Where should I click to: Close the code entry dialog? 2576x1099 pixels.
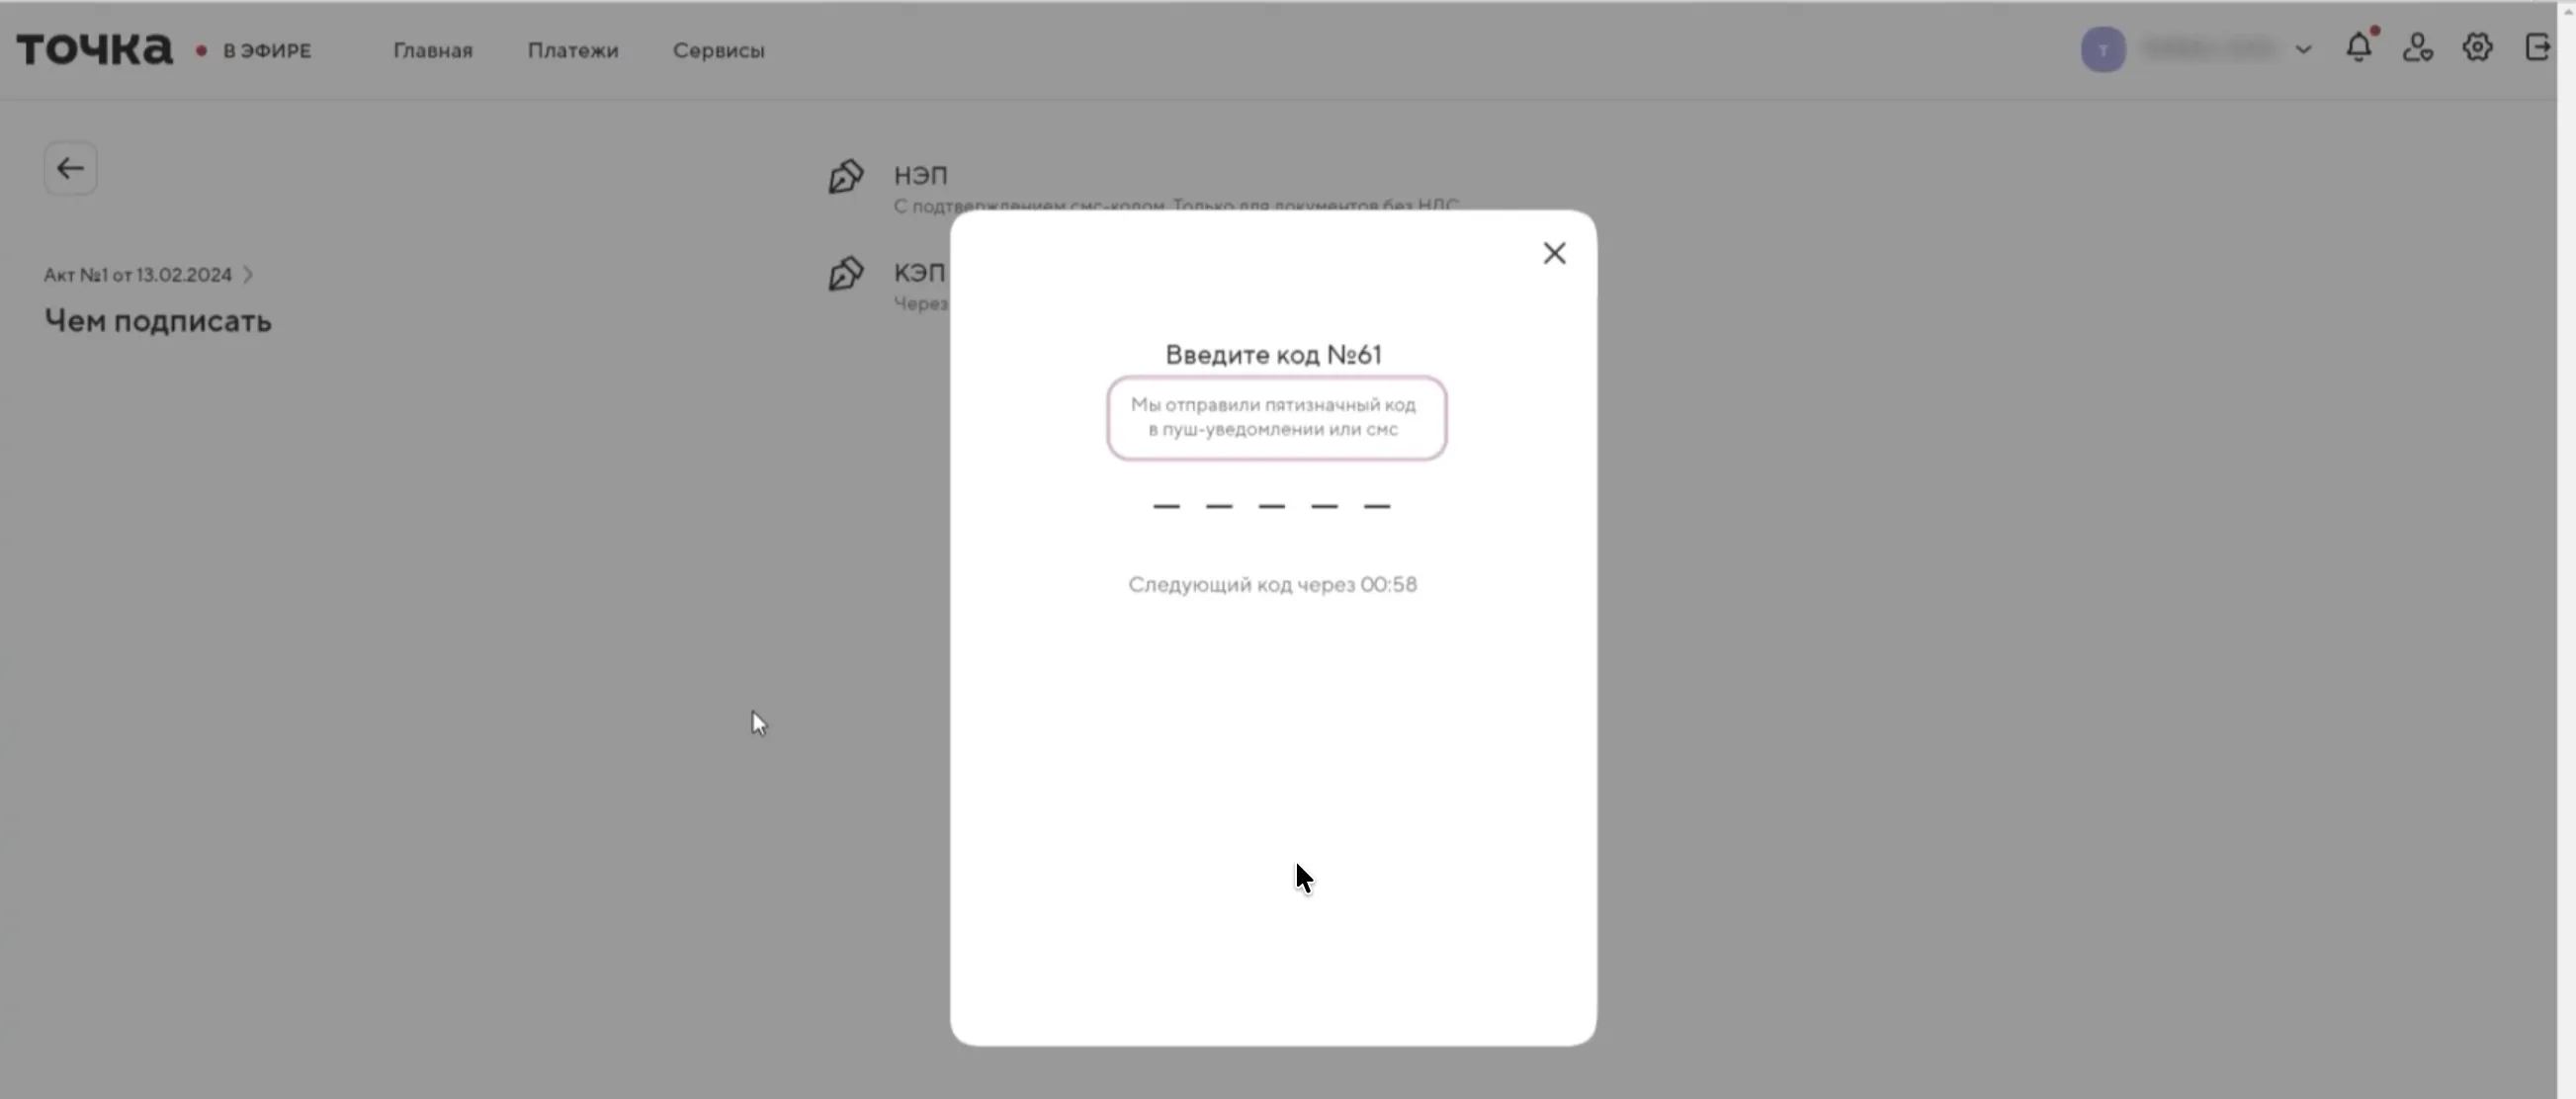click(x=1553, y=253)
